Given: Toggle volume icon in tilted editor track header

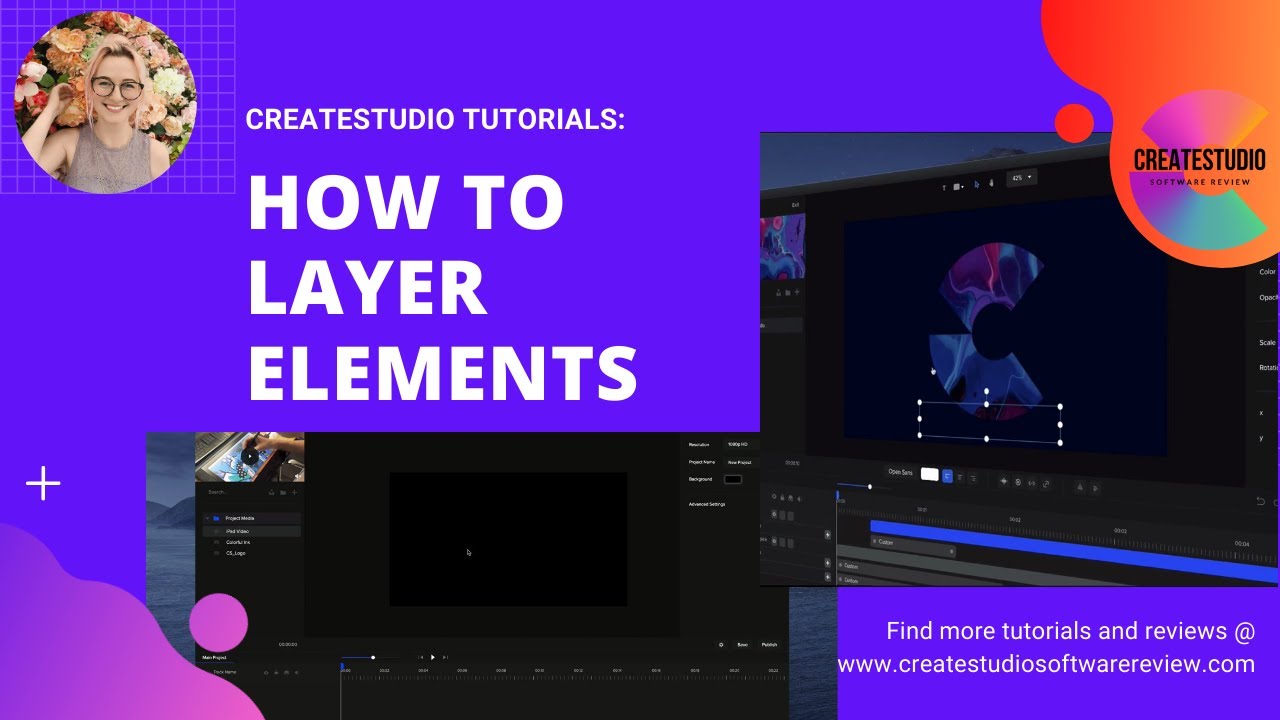Looking at the screenshot, I should 799,499.
